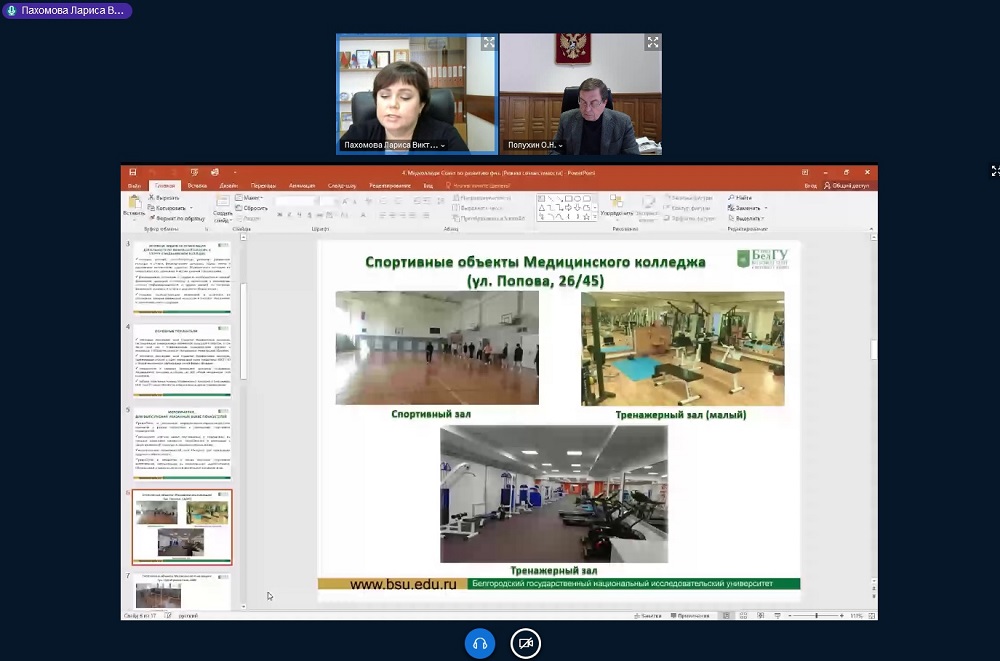Expand Пахомова video tile to fullscreen
Image resolution: width=1000 pixels, height=661 pixels.
488,43
